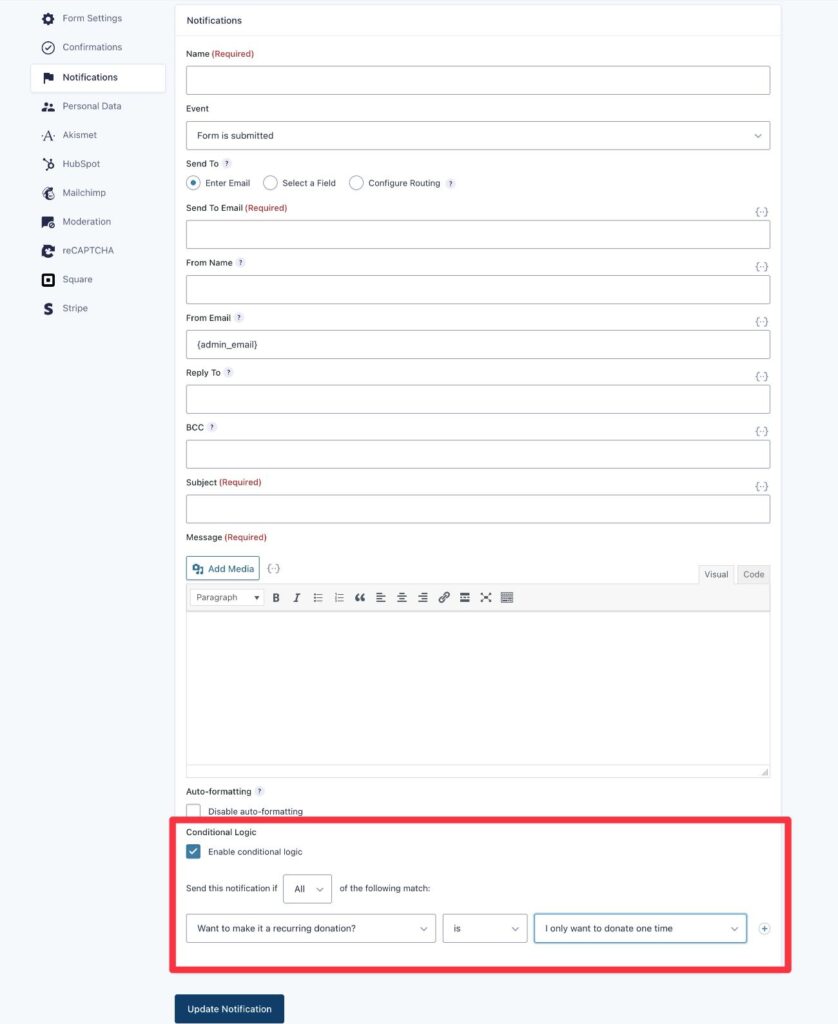Viewport: 838px width, 1024px height.
Task: Toggle italic formatting in message editor
Action: (x=297, y=598)
